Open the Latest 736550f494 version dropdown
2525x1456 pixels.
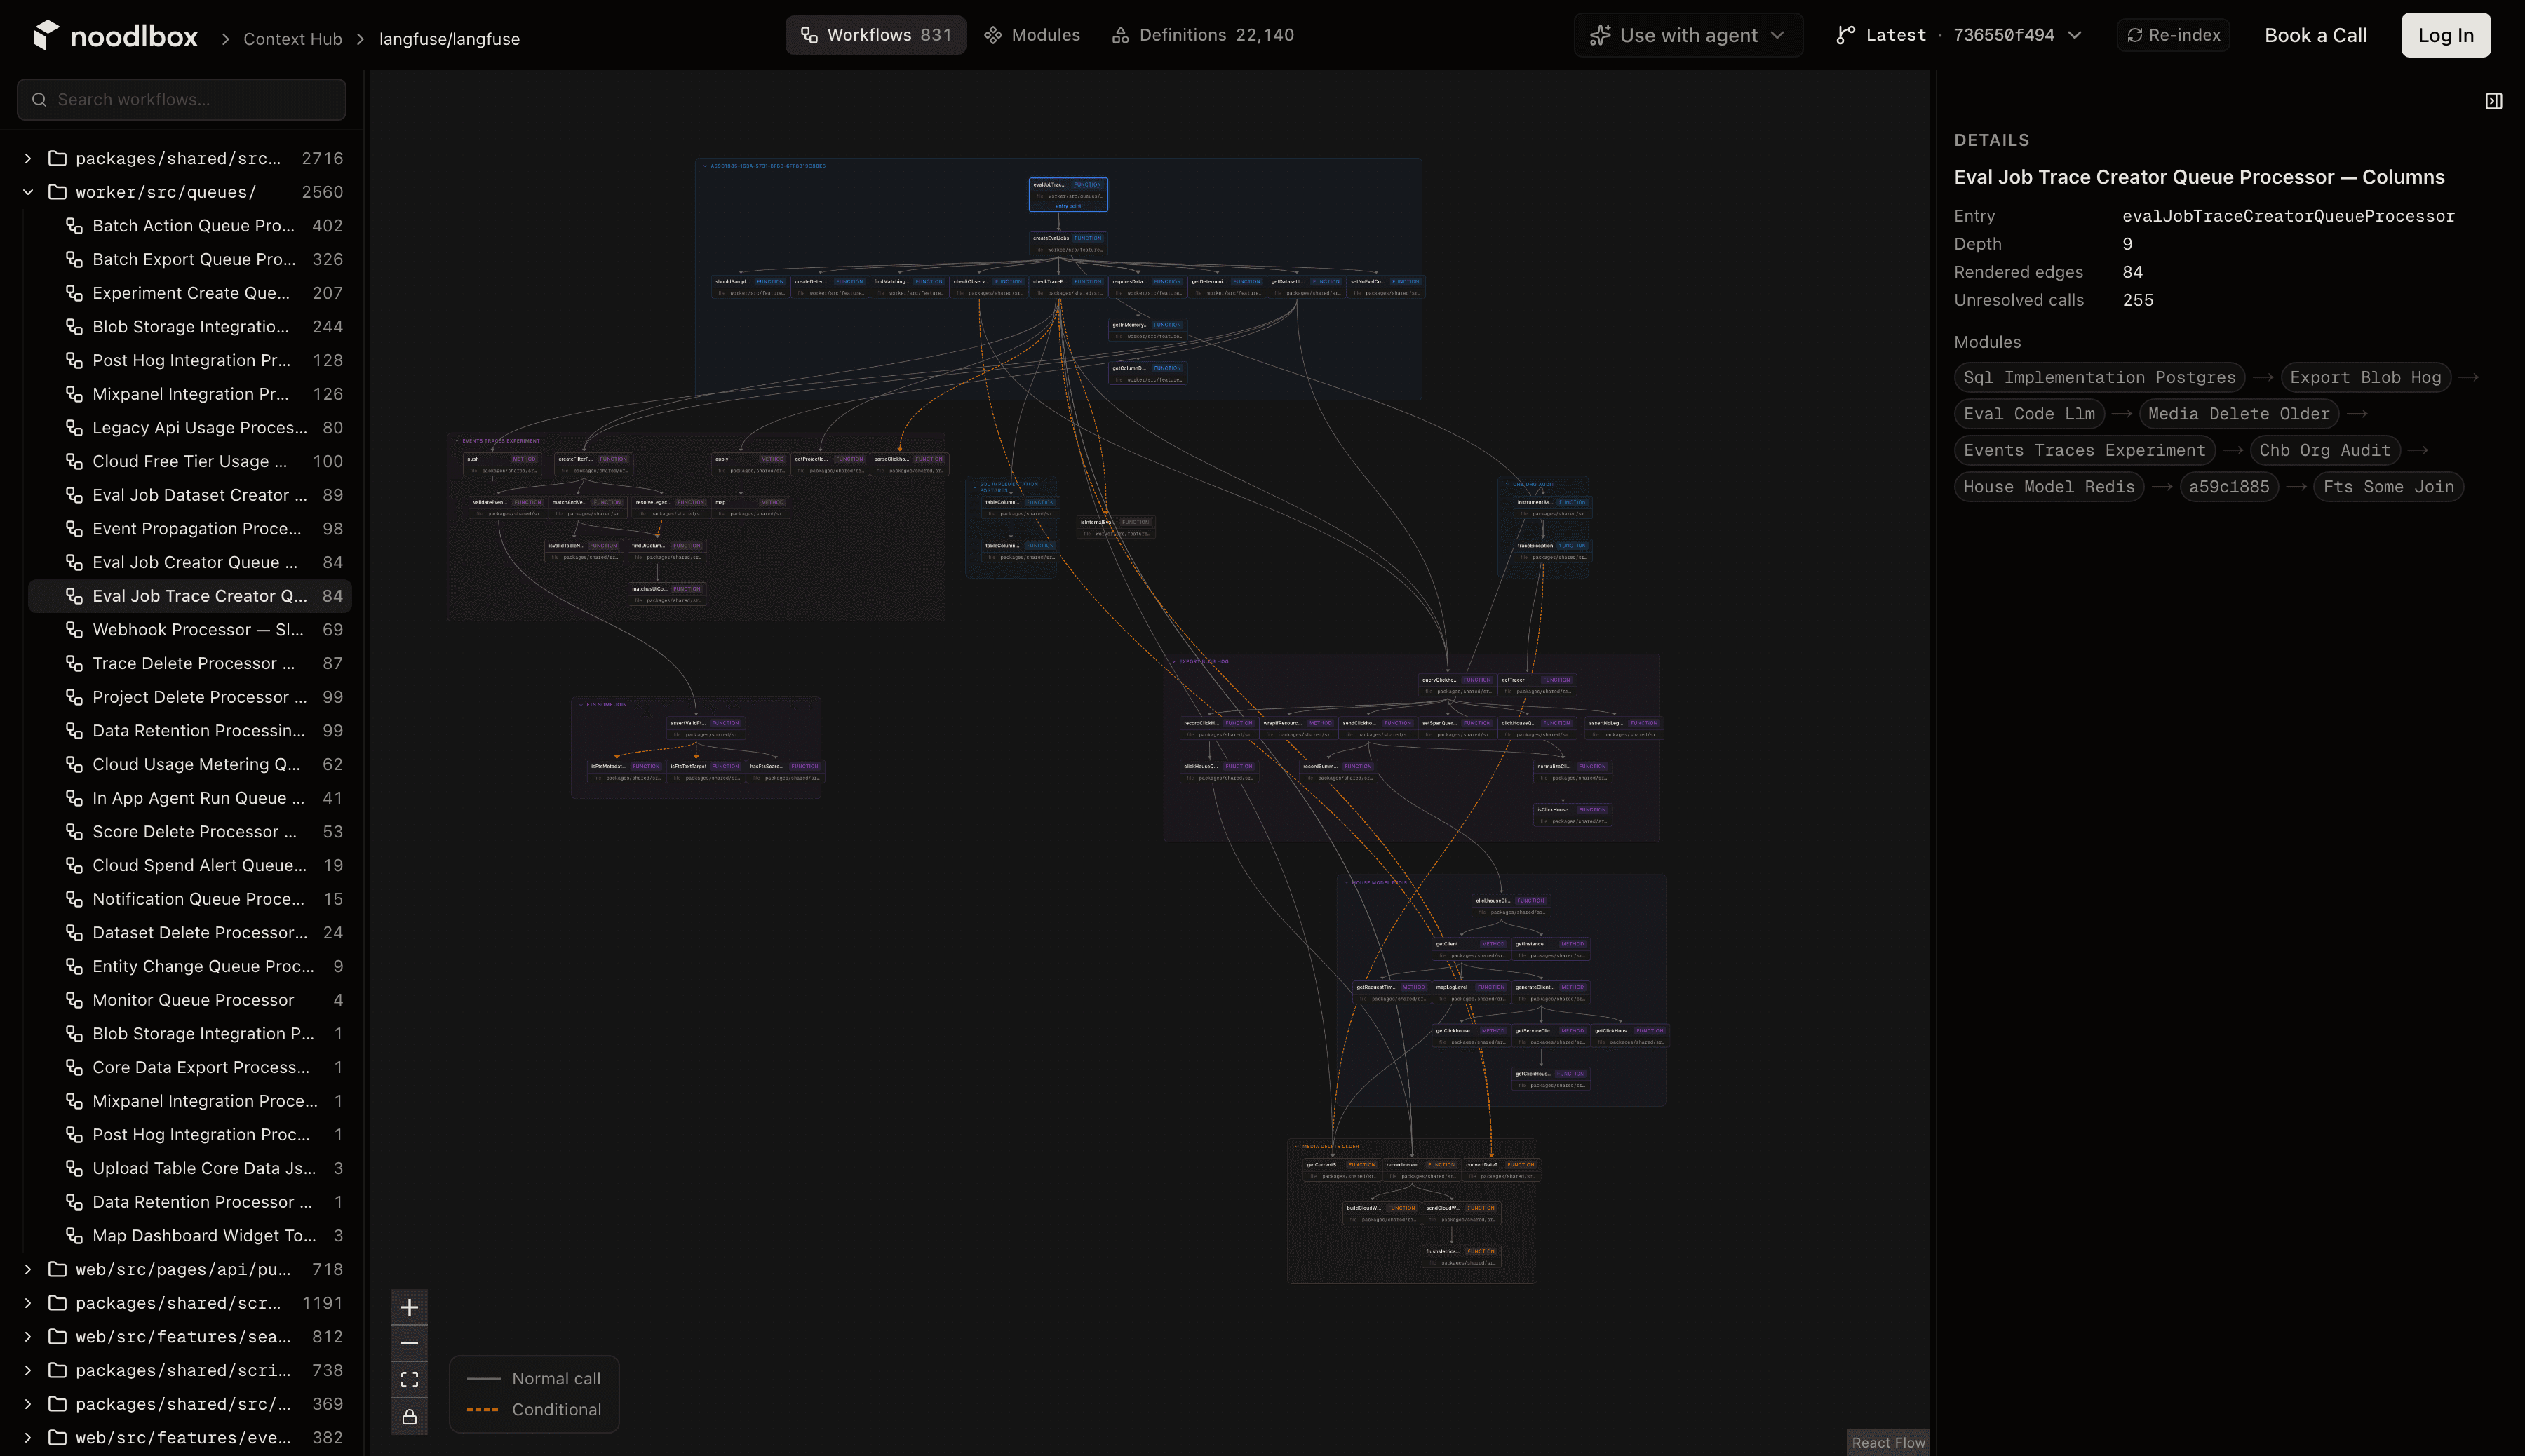coord(1959,35)
